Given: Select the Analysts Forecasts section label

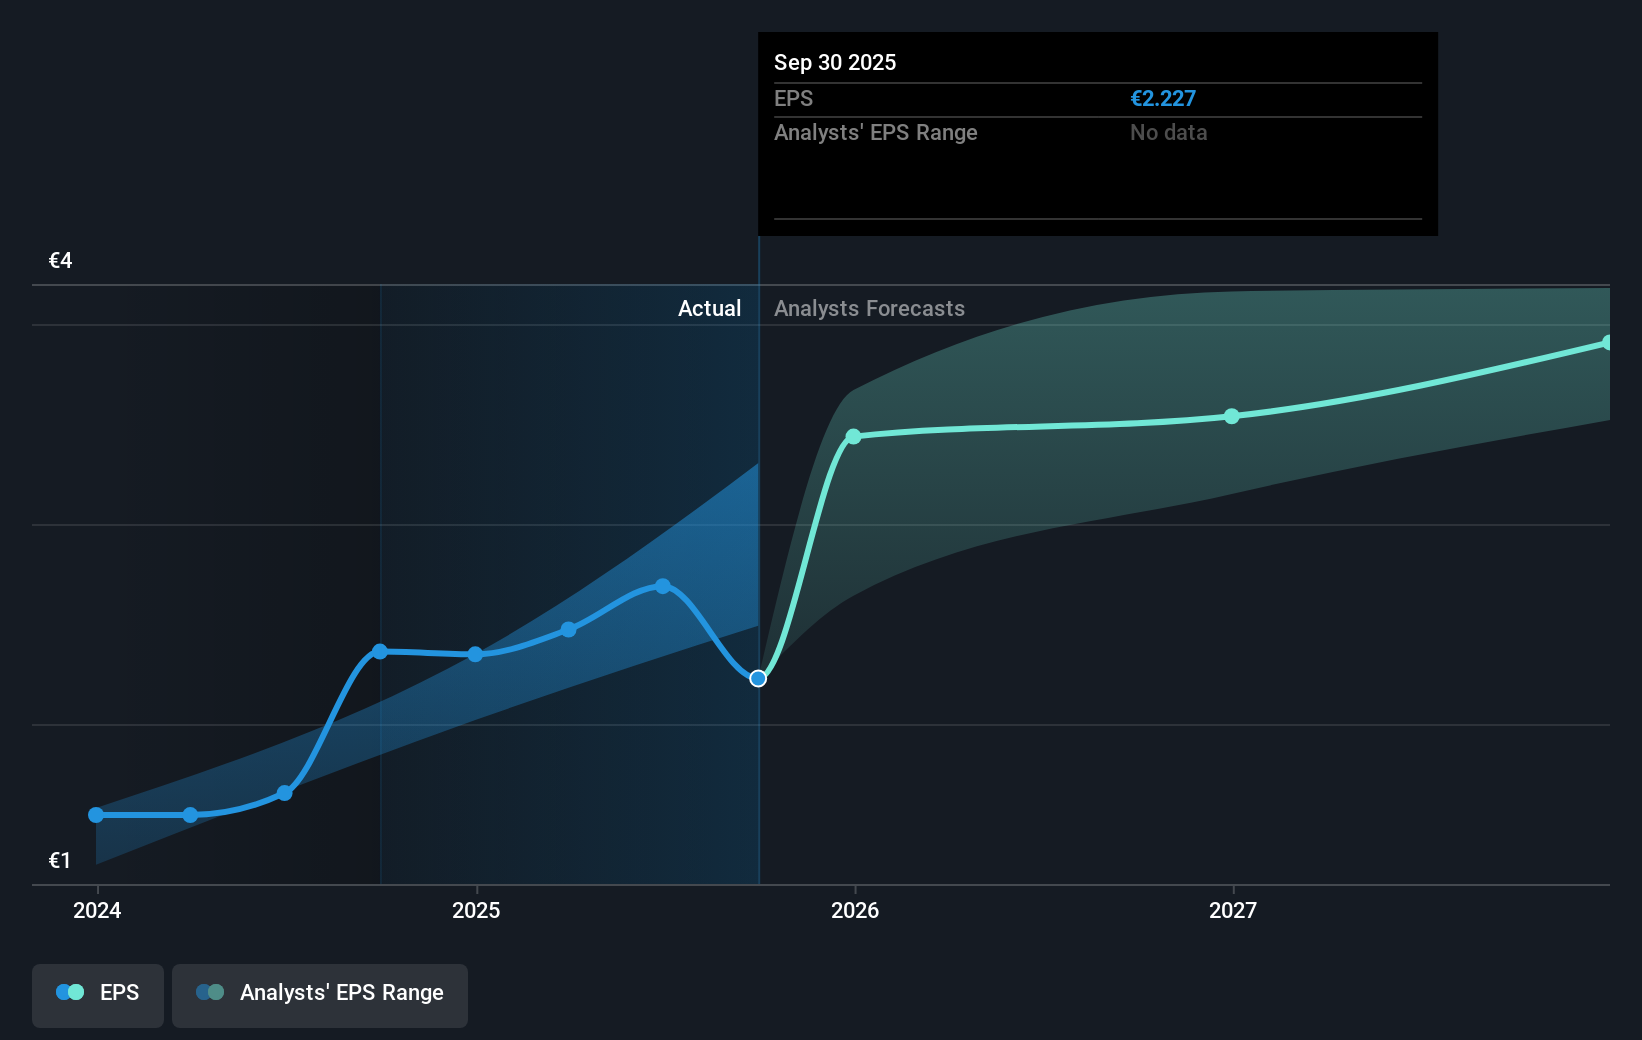Looking at the screenshot, I should (869, 308).
